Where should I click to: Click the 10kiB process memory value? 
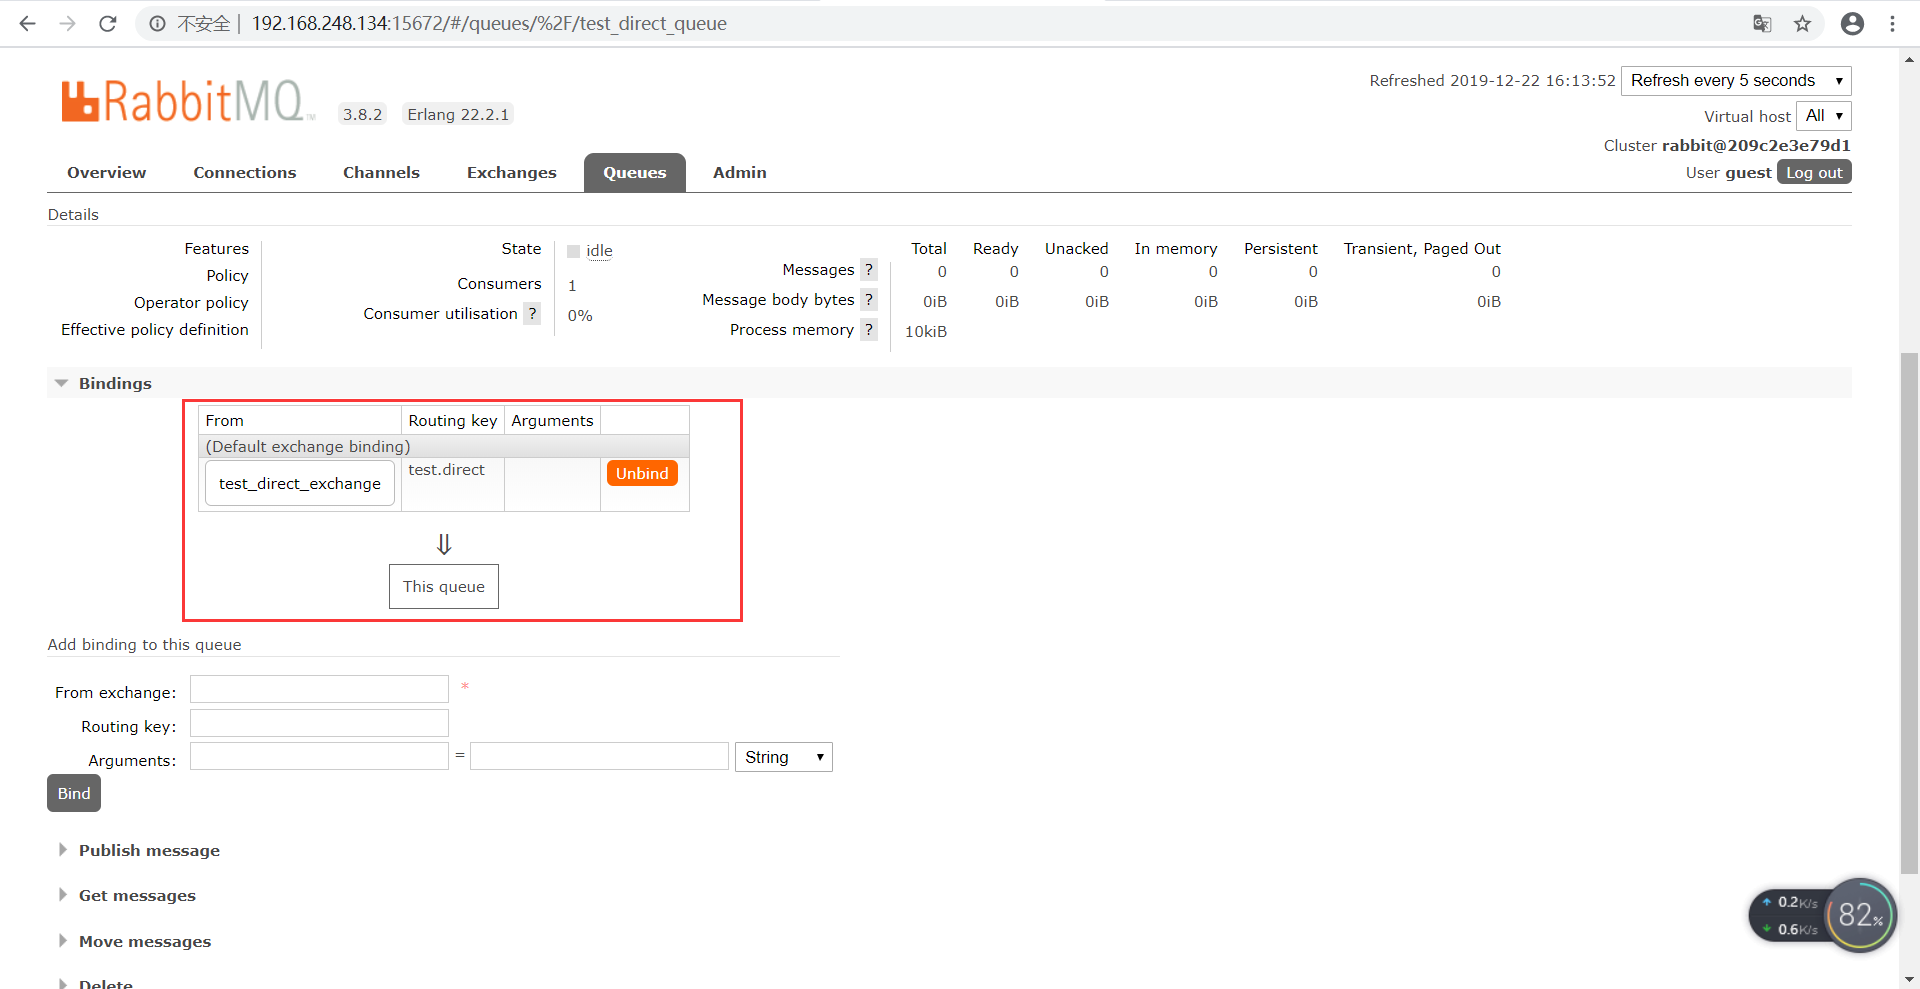[x=926, y=331]
